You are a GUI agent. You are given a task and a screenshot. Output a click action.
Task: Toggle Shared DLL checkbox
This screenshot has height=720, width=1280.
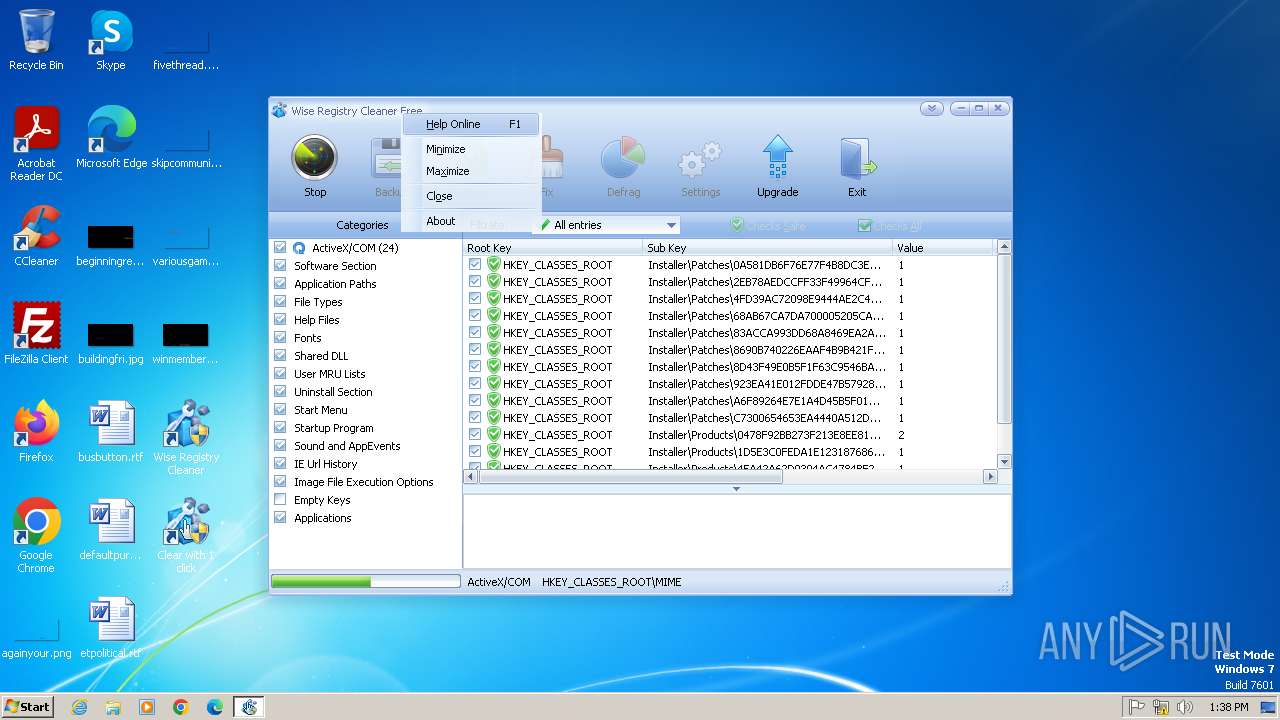pos(280,355)
